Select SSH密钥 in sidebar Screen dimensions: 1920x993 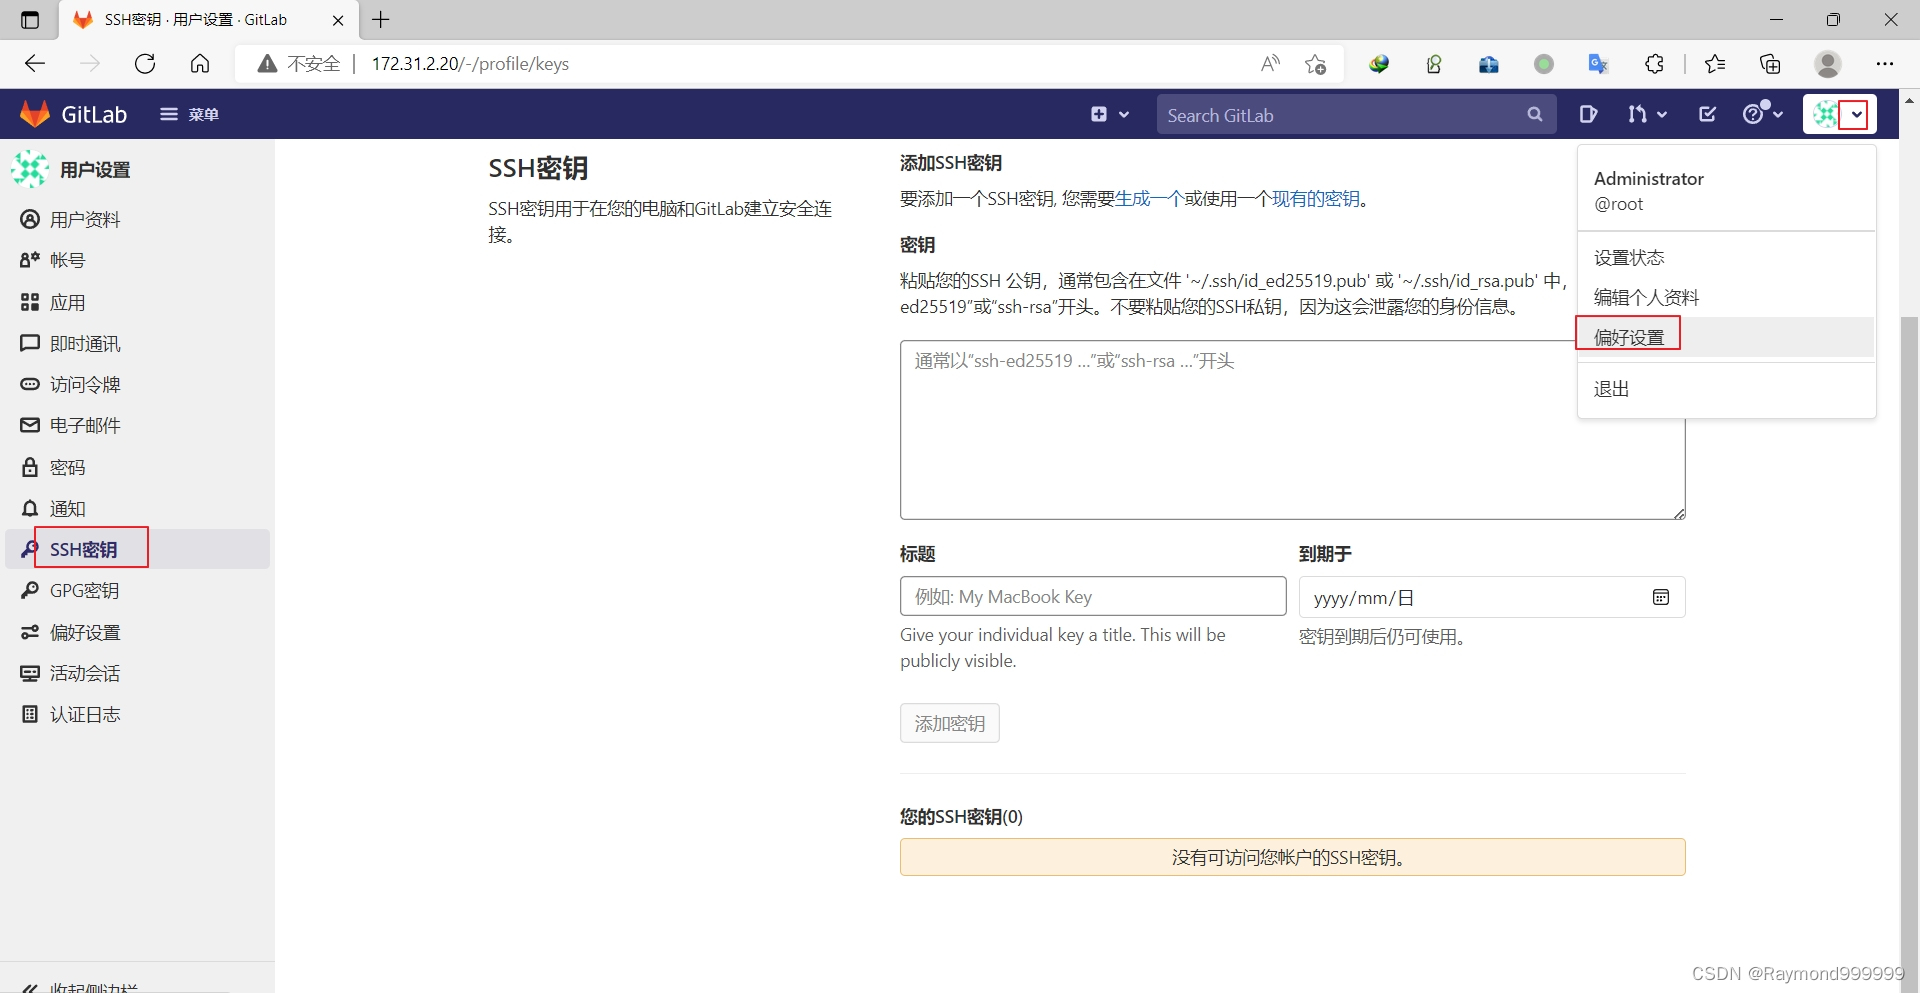(x=137, y=549)
